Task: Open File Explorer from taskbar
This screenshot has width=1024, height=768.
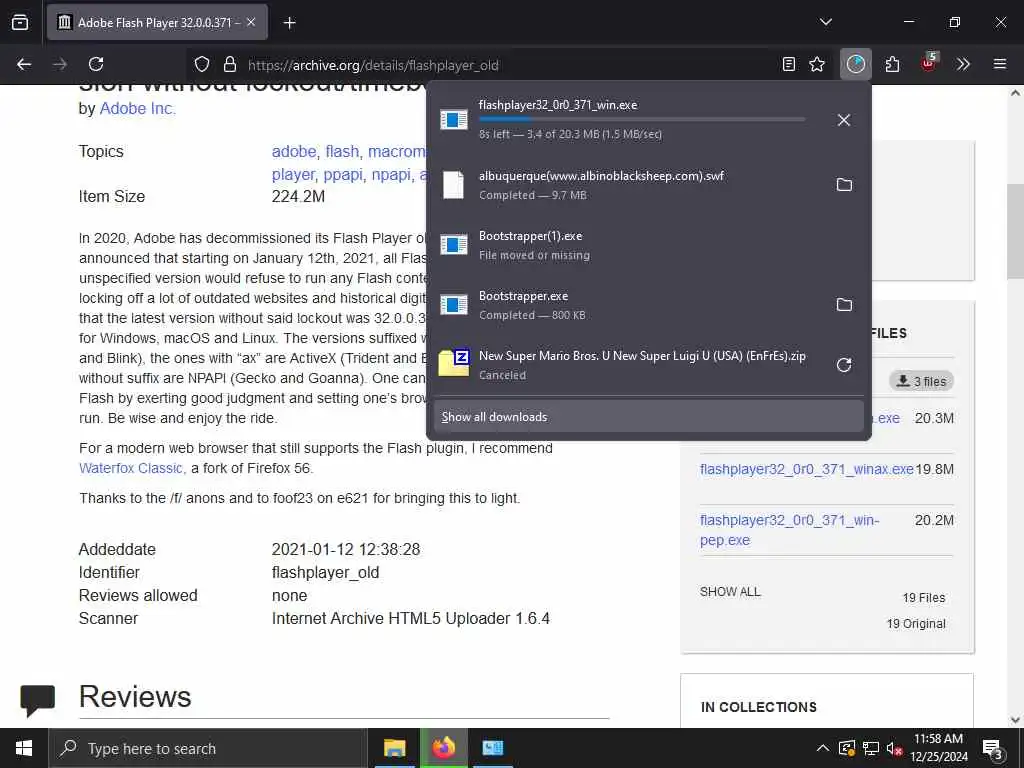Action: [x=394, y=748]
